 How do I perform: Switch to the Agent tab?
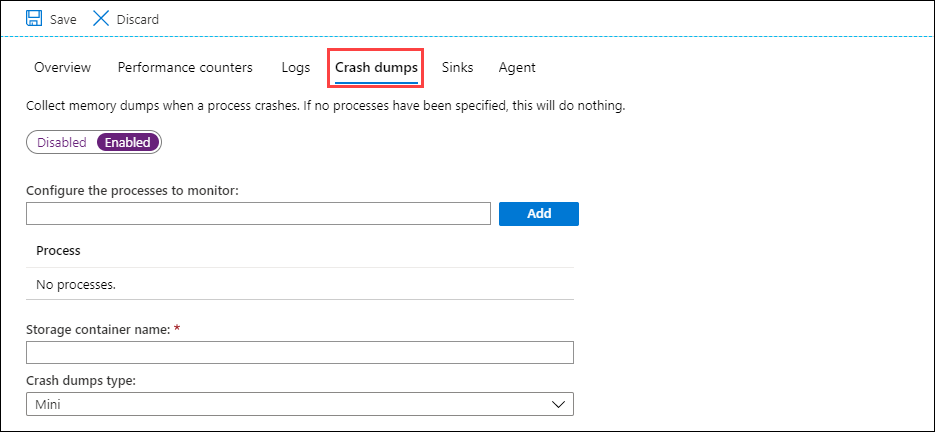(517, 67)
